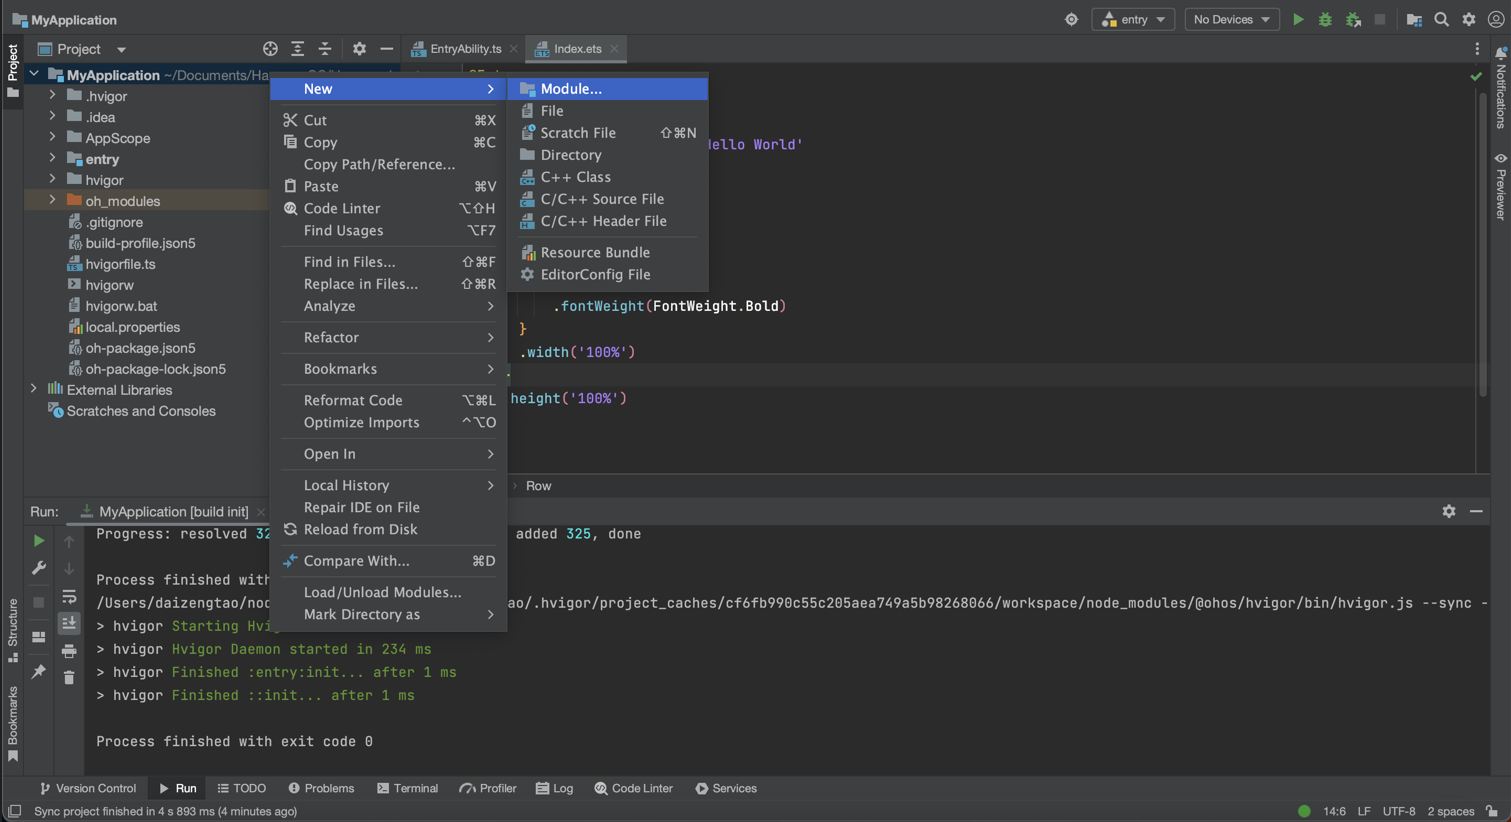Viewport: 1511px width, 822px height.
Task: Open the Profiler tool window button
Action: point(488,788)
